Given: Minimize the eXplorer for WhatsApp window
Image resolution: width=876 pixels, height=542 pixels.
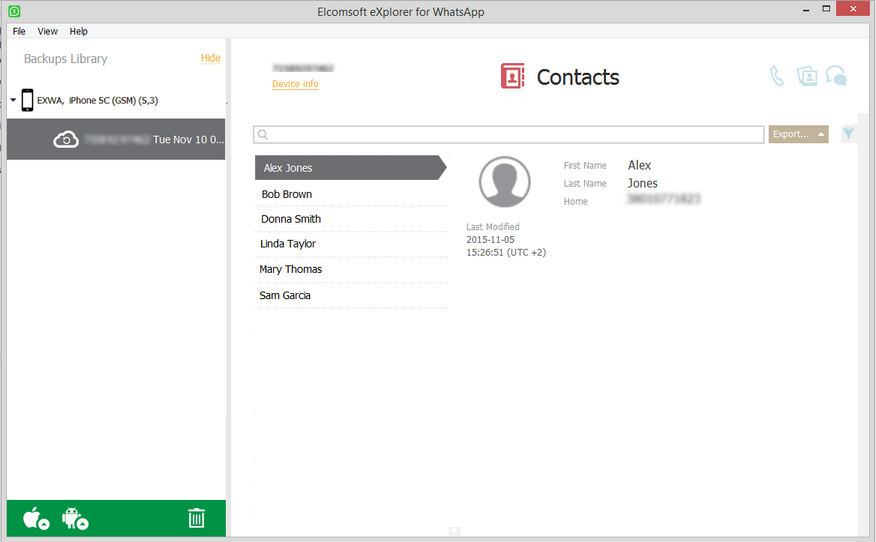Looking at the screenshot, I should pyautogui.click(x=806, y=9).
